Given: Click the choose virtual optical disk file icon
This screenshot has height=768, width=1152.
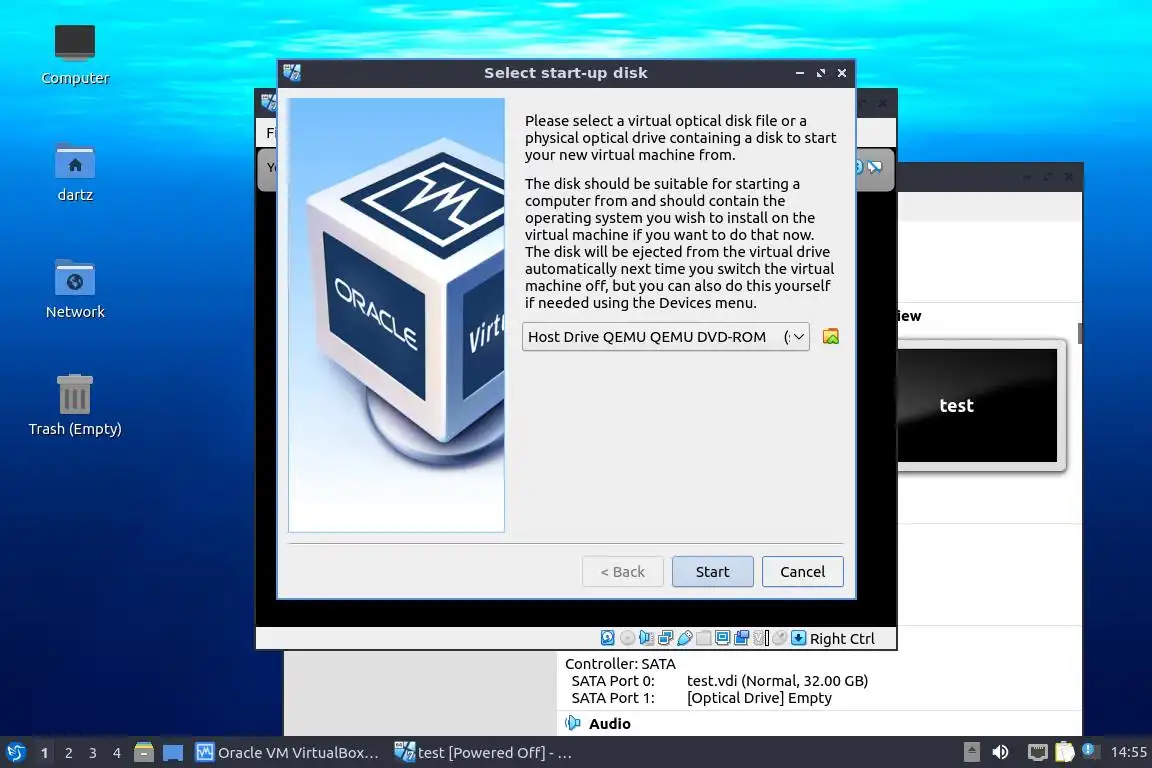Looking at the screenshot, I should (x=831, y=337).
